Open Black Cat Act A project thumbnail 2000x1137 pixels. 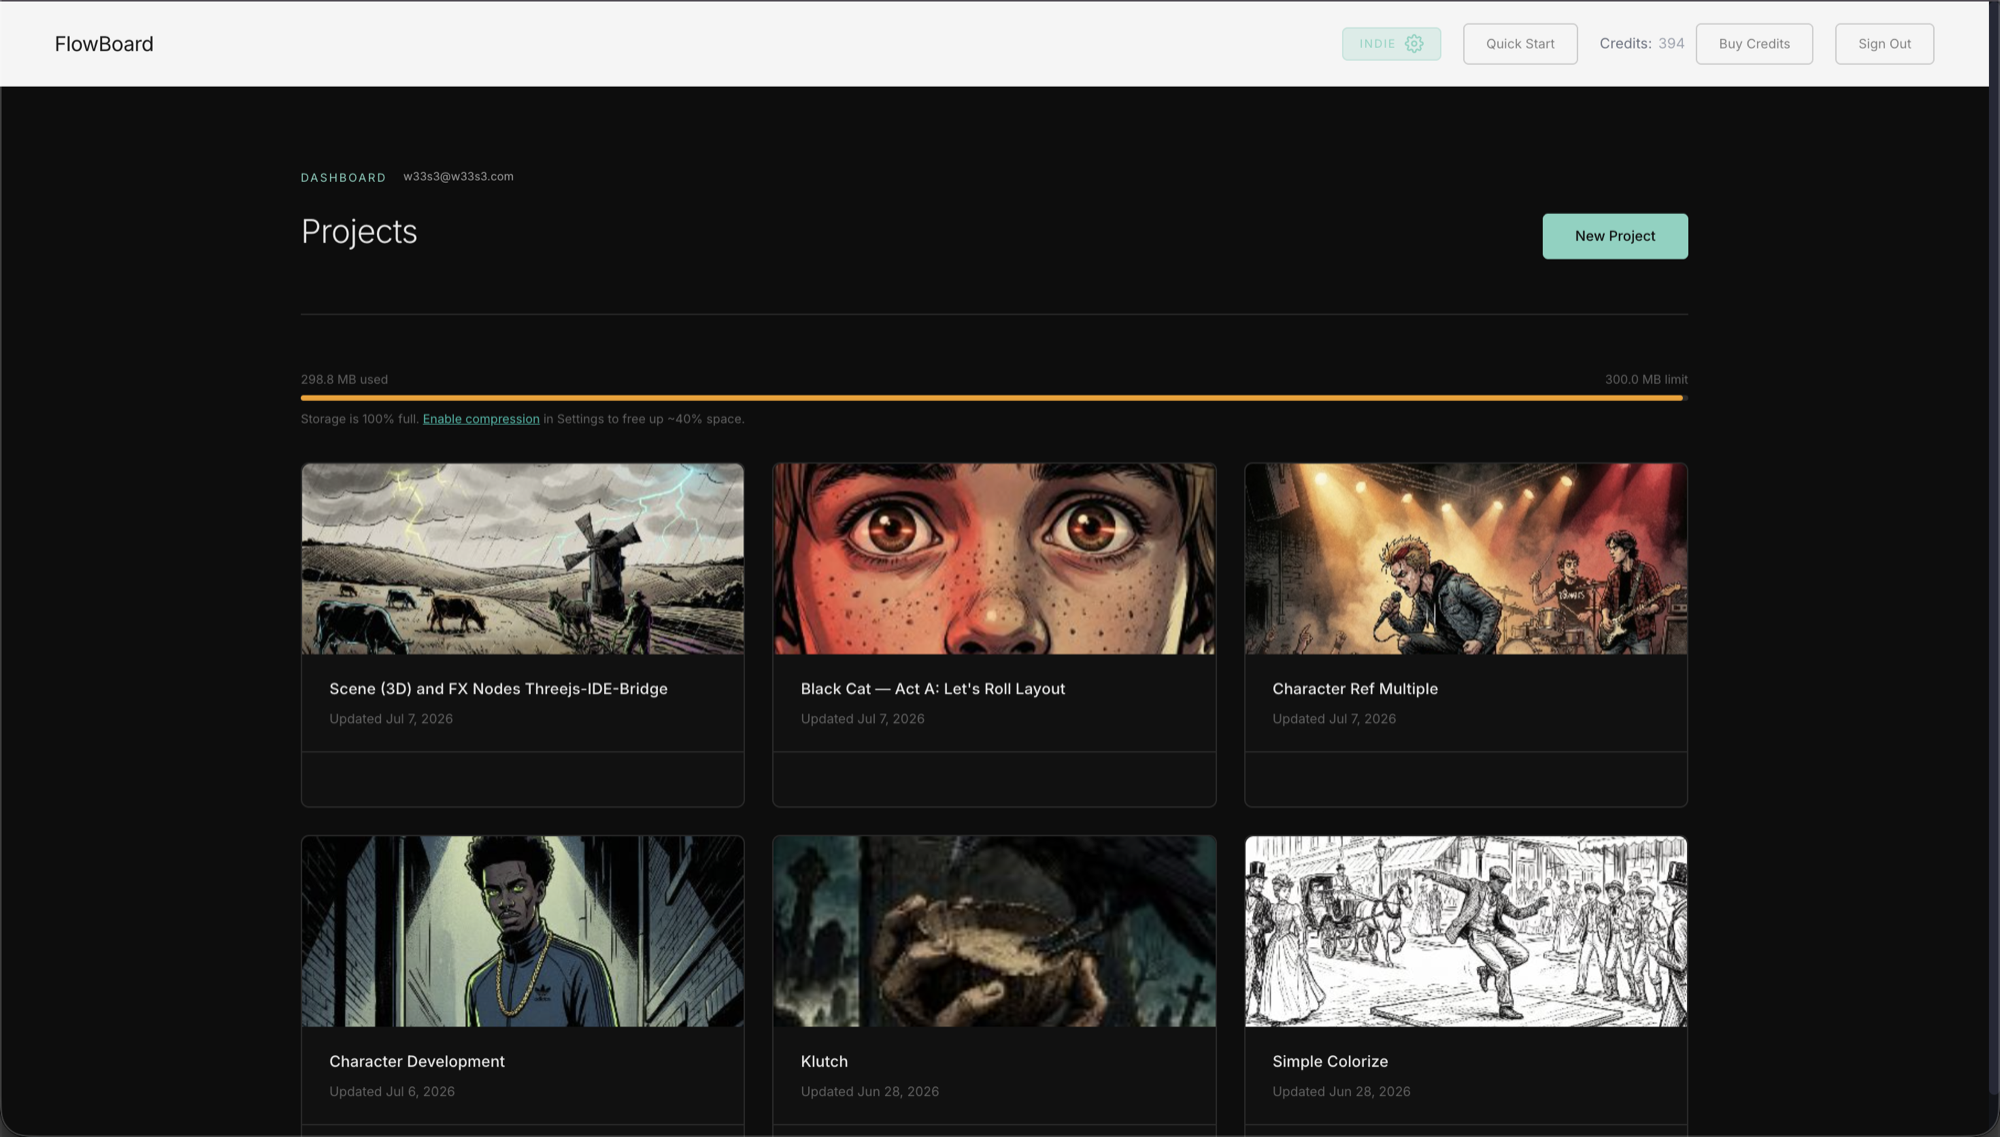click(x=994, y=559)
